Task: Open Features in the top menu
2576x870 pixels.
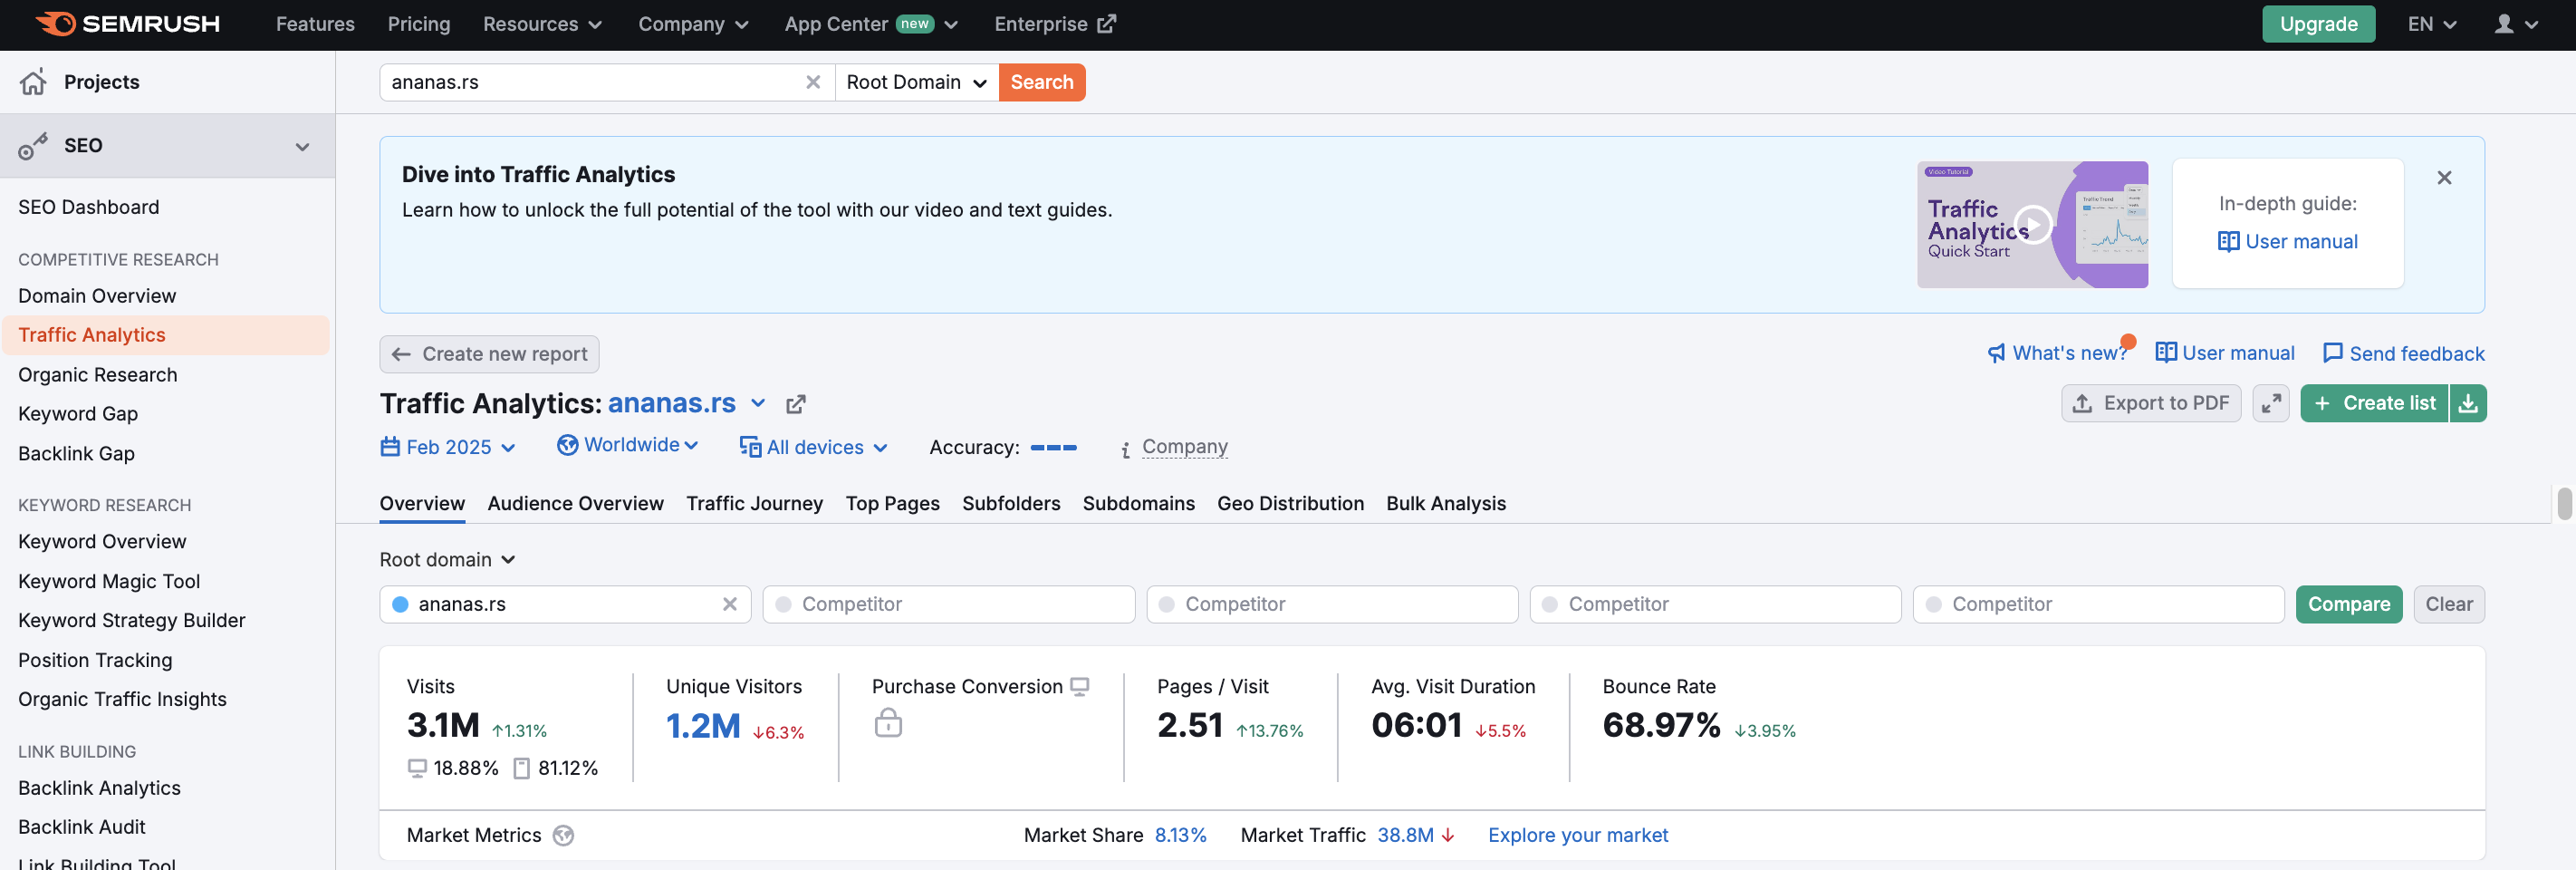Action: pos(315,24)
